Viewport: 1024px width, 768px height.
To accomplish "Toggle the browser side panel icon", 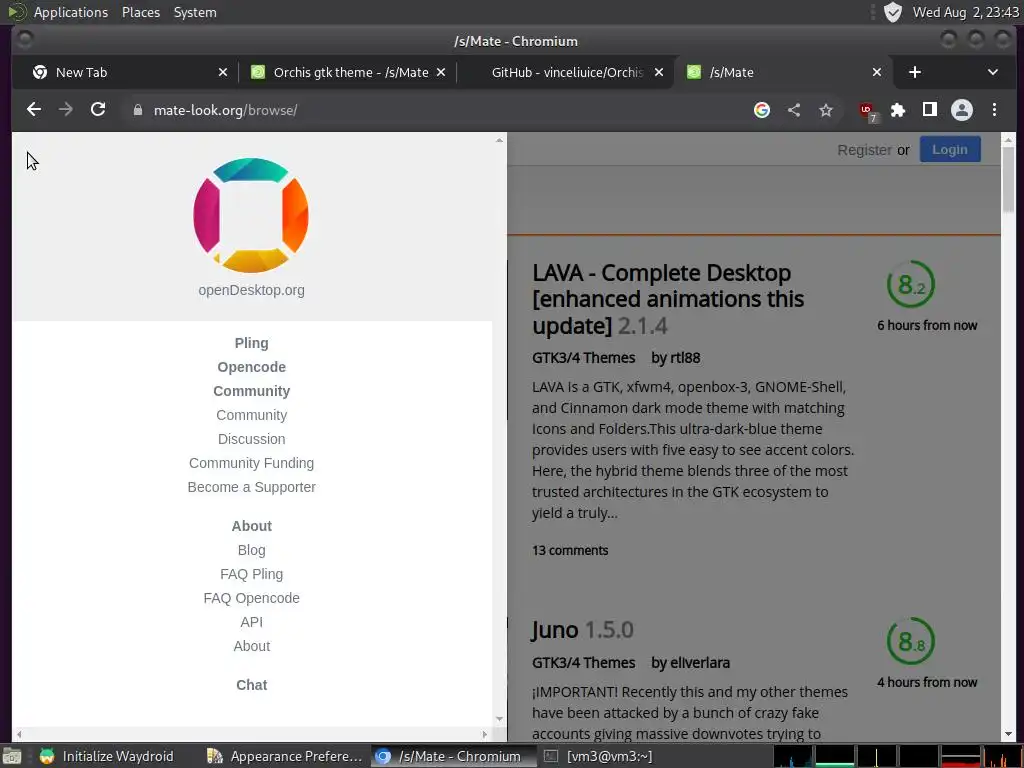I will [x=930, y=110].
